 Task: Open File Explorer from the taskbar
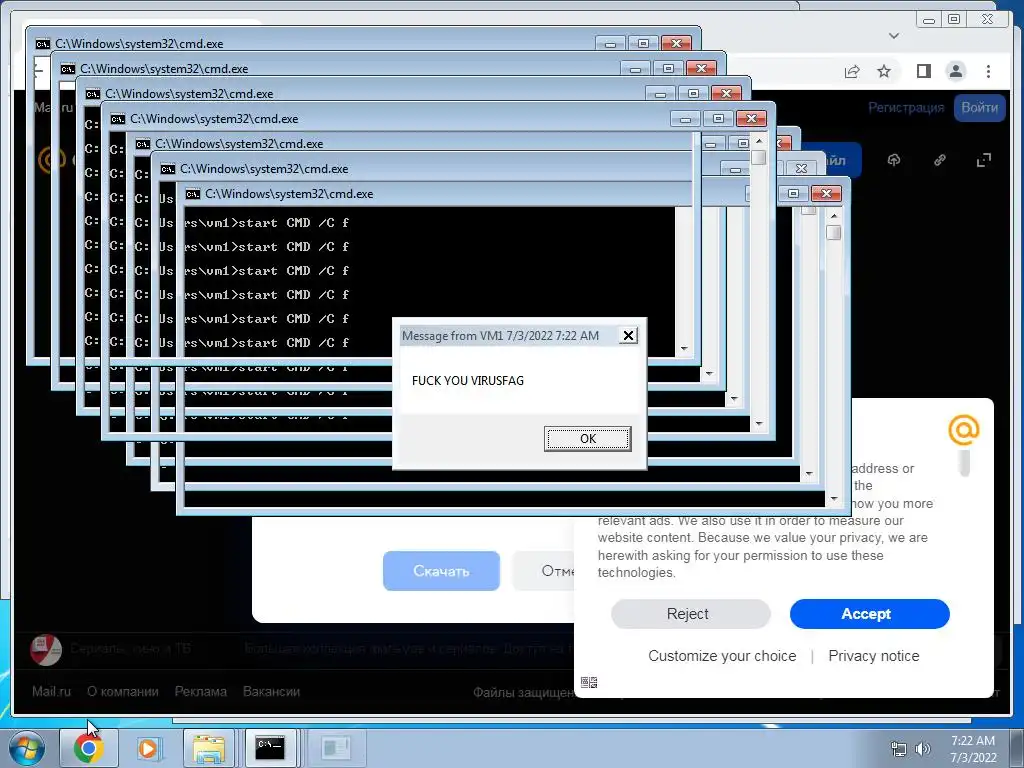(x=208, y=748)
